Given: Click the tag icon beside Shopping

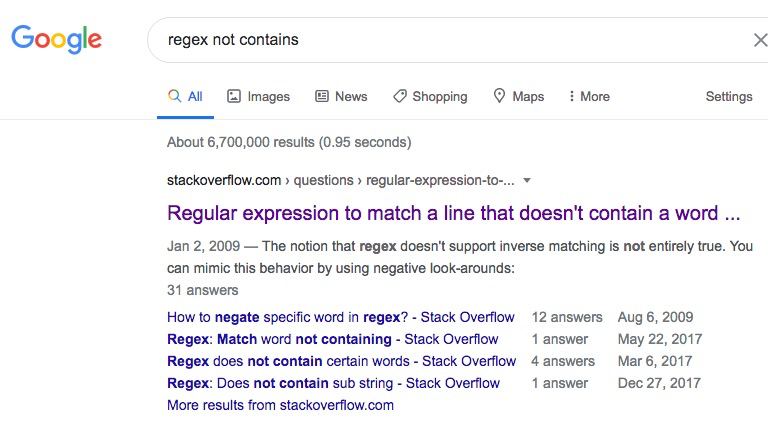Looking at the screenshot, I should [400, 96].
